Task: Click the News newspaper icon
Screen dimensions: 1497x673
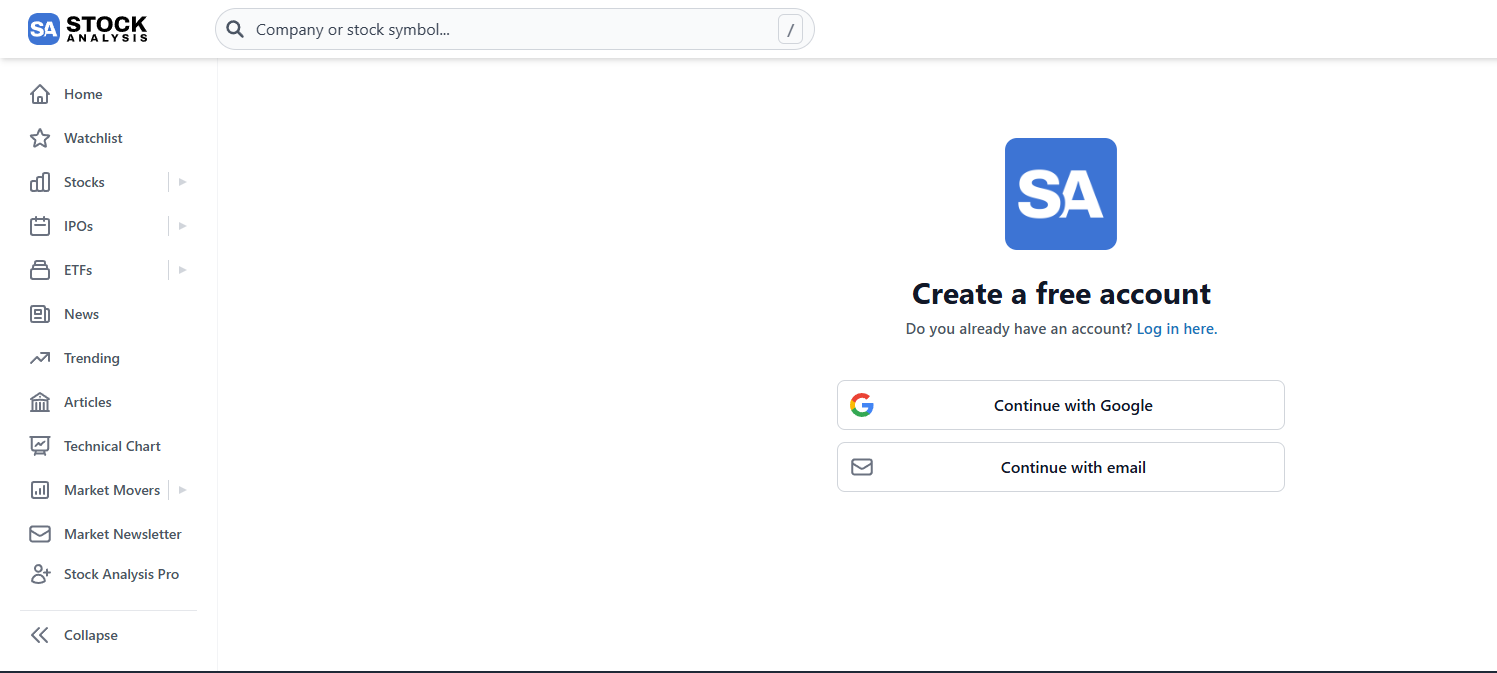Action: pyautogui.click(x=40, y=314)
